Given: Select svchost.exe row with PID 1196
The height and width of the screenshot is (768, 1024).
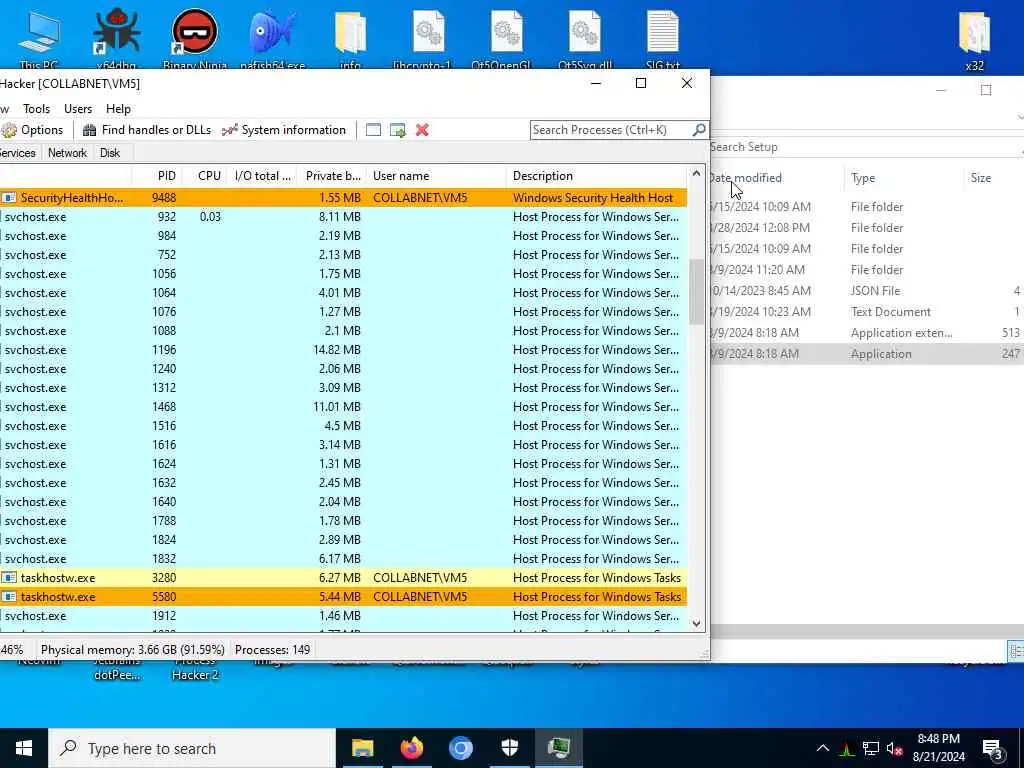Looking at the screenshot, I should coord(344,350).
